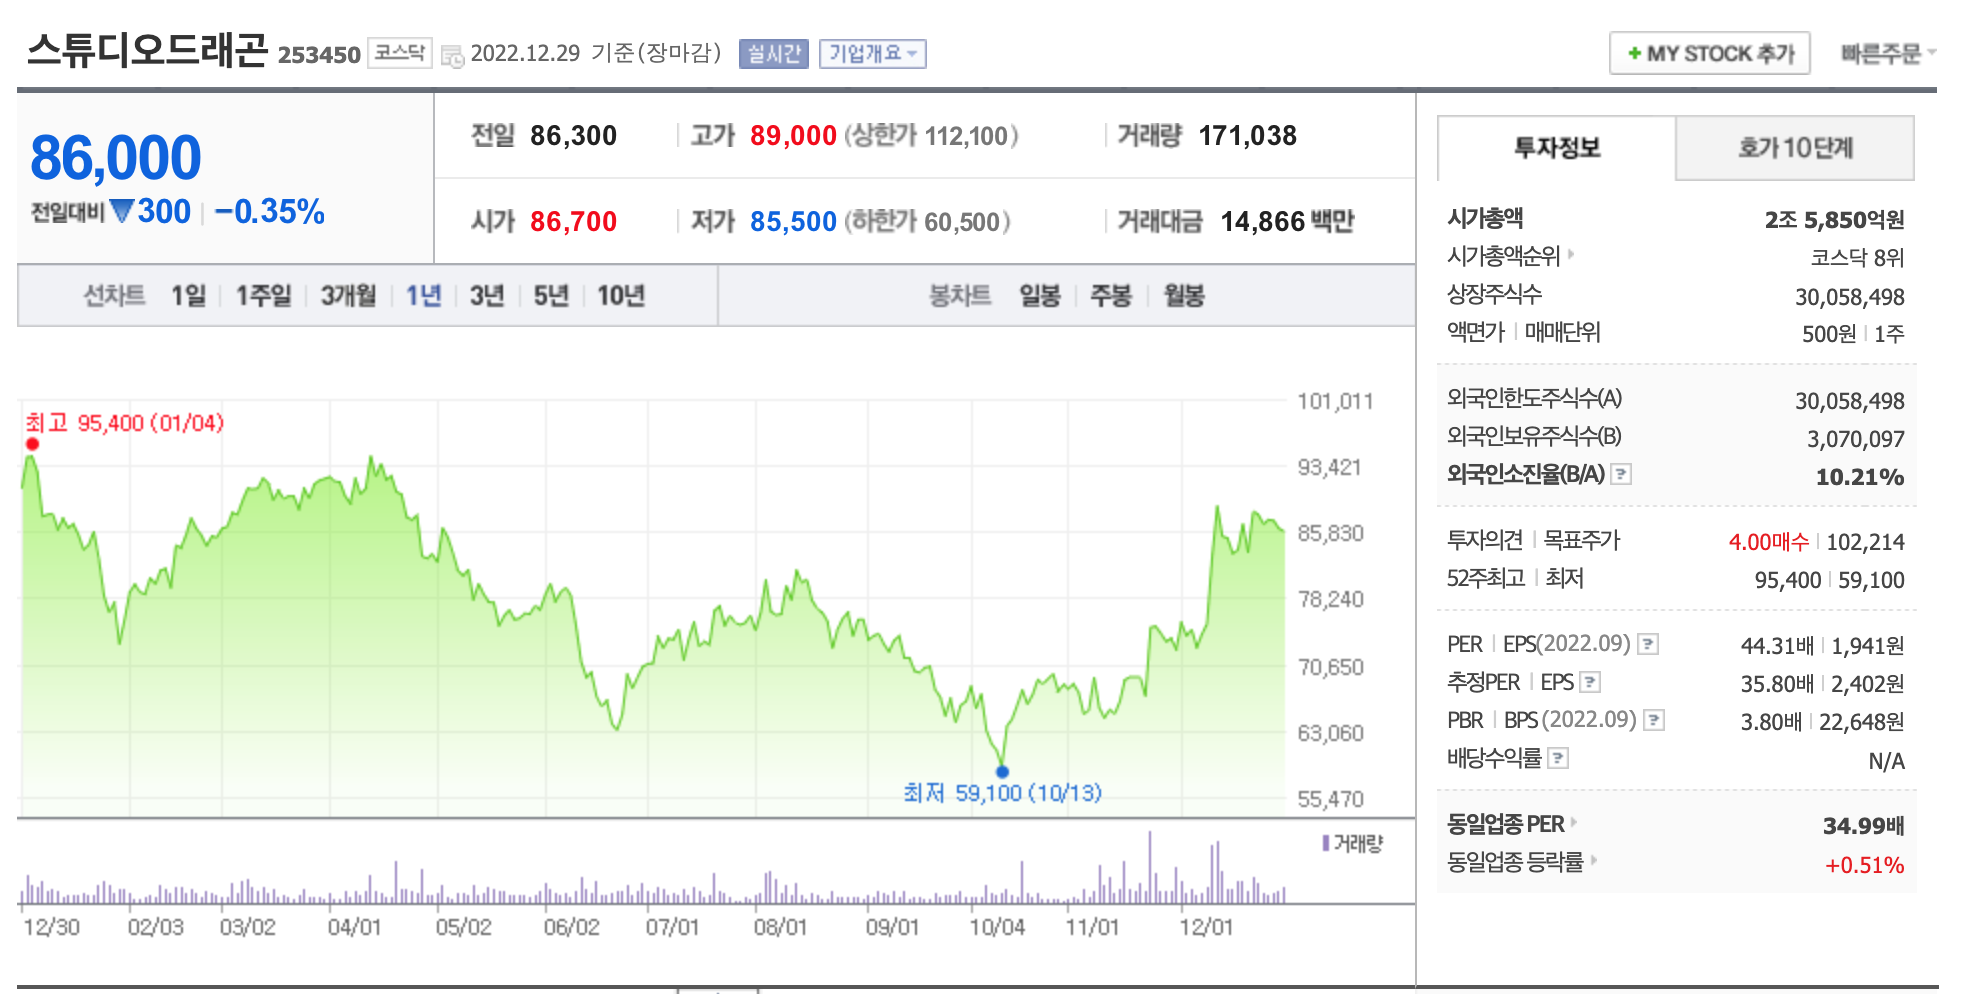Select the 10년 line chart period
Image resolution: width=1962 pixels, height=994 pixels.
click(x=621, y=296)
